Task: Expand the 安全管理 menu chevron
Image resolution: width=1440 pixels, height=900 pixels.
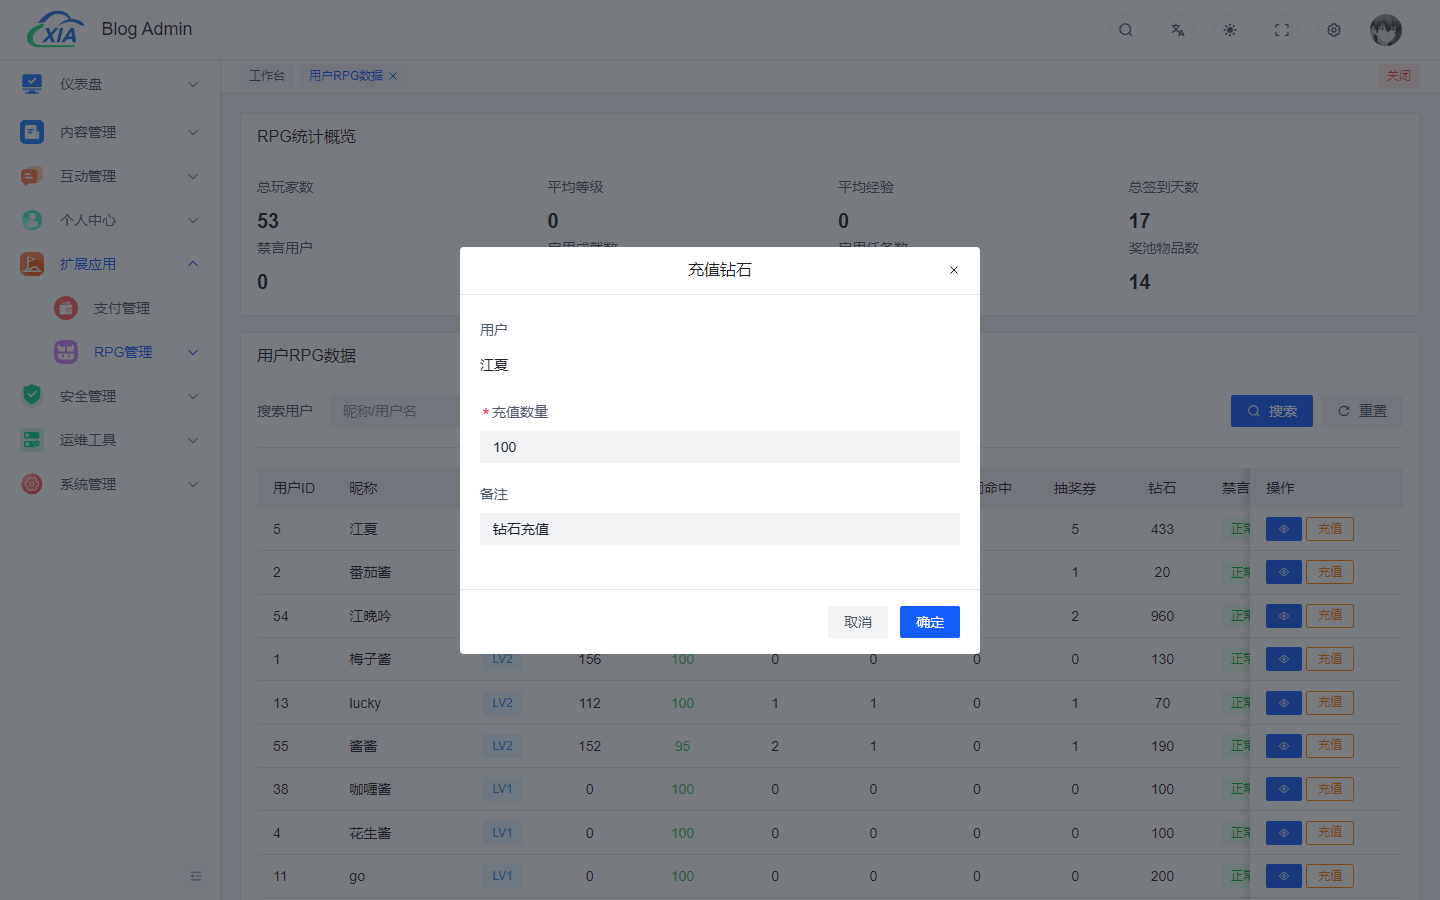Action: tap(193, 396)
